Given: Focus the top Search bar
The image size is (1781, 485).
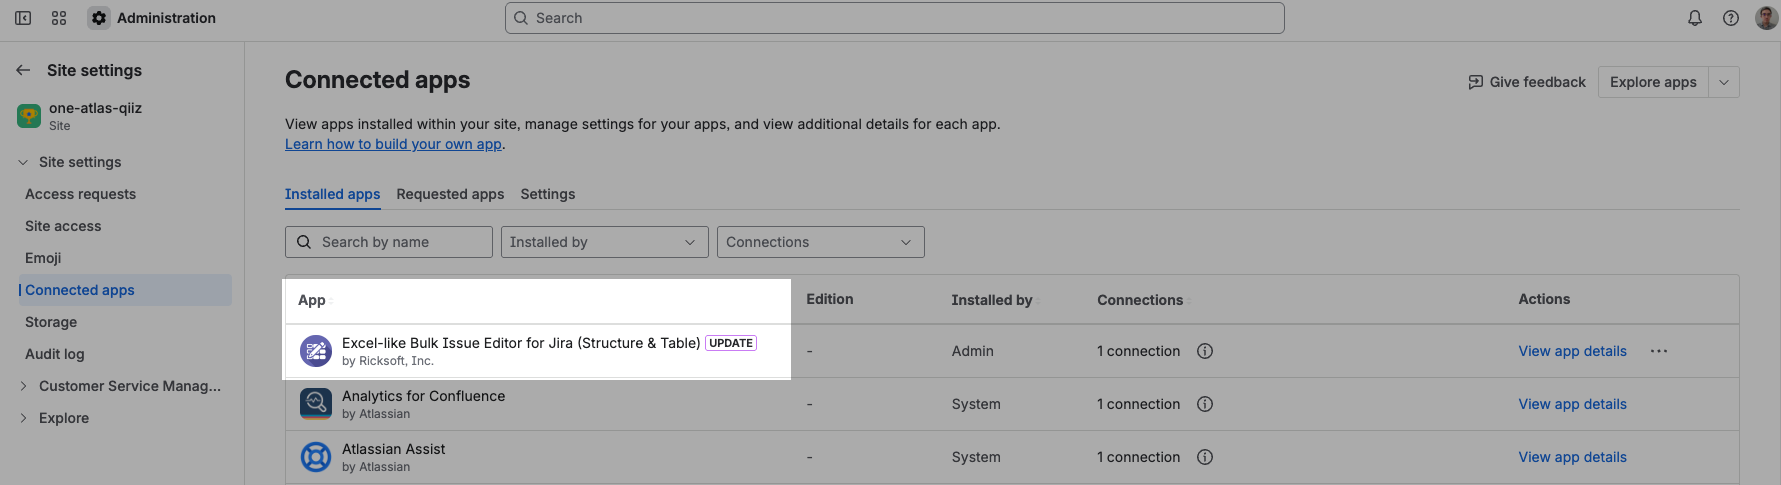Looking at the screenshot, I should [x=895, y=18].
